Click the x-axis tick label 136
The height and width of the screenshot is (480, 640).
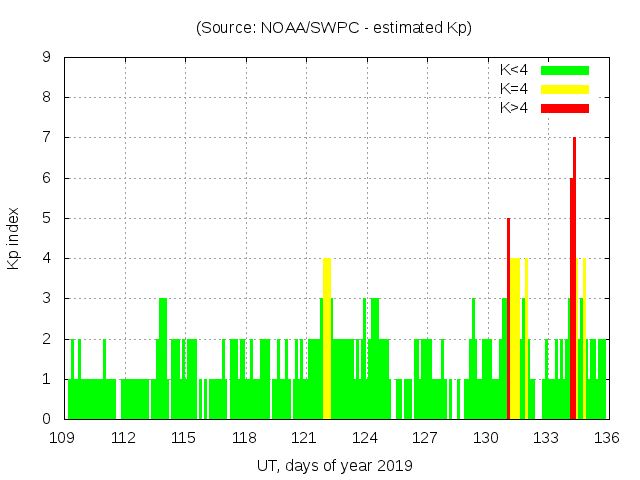click(x=606, y=438)
